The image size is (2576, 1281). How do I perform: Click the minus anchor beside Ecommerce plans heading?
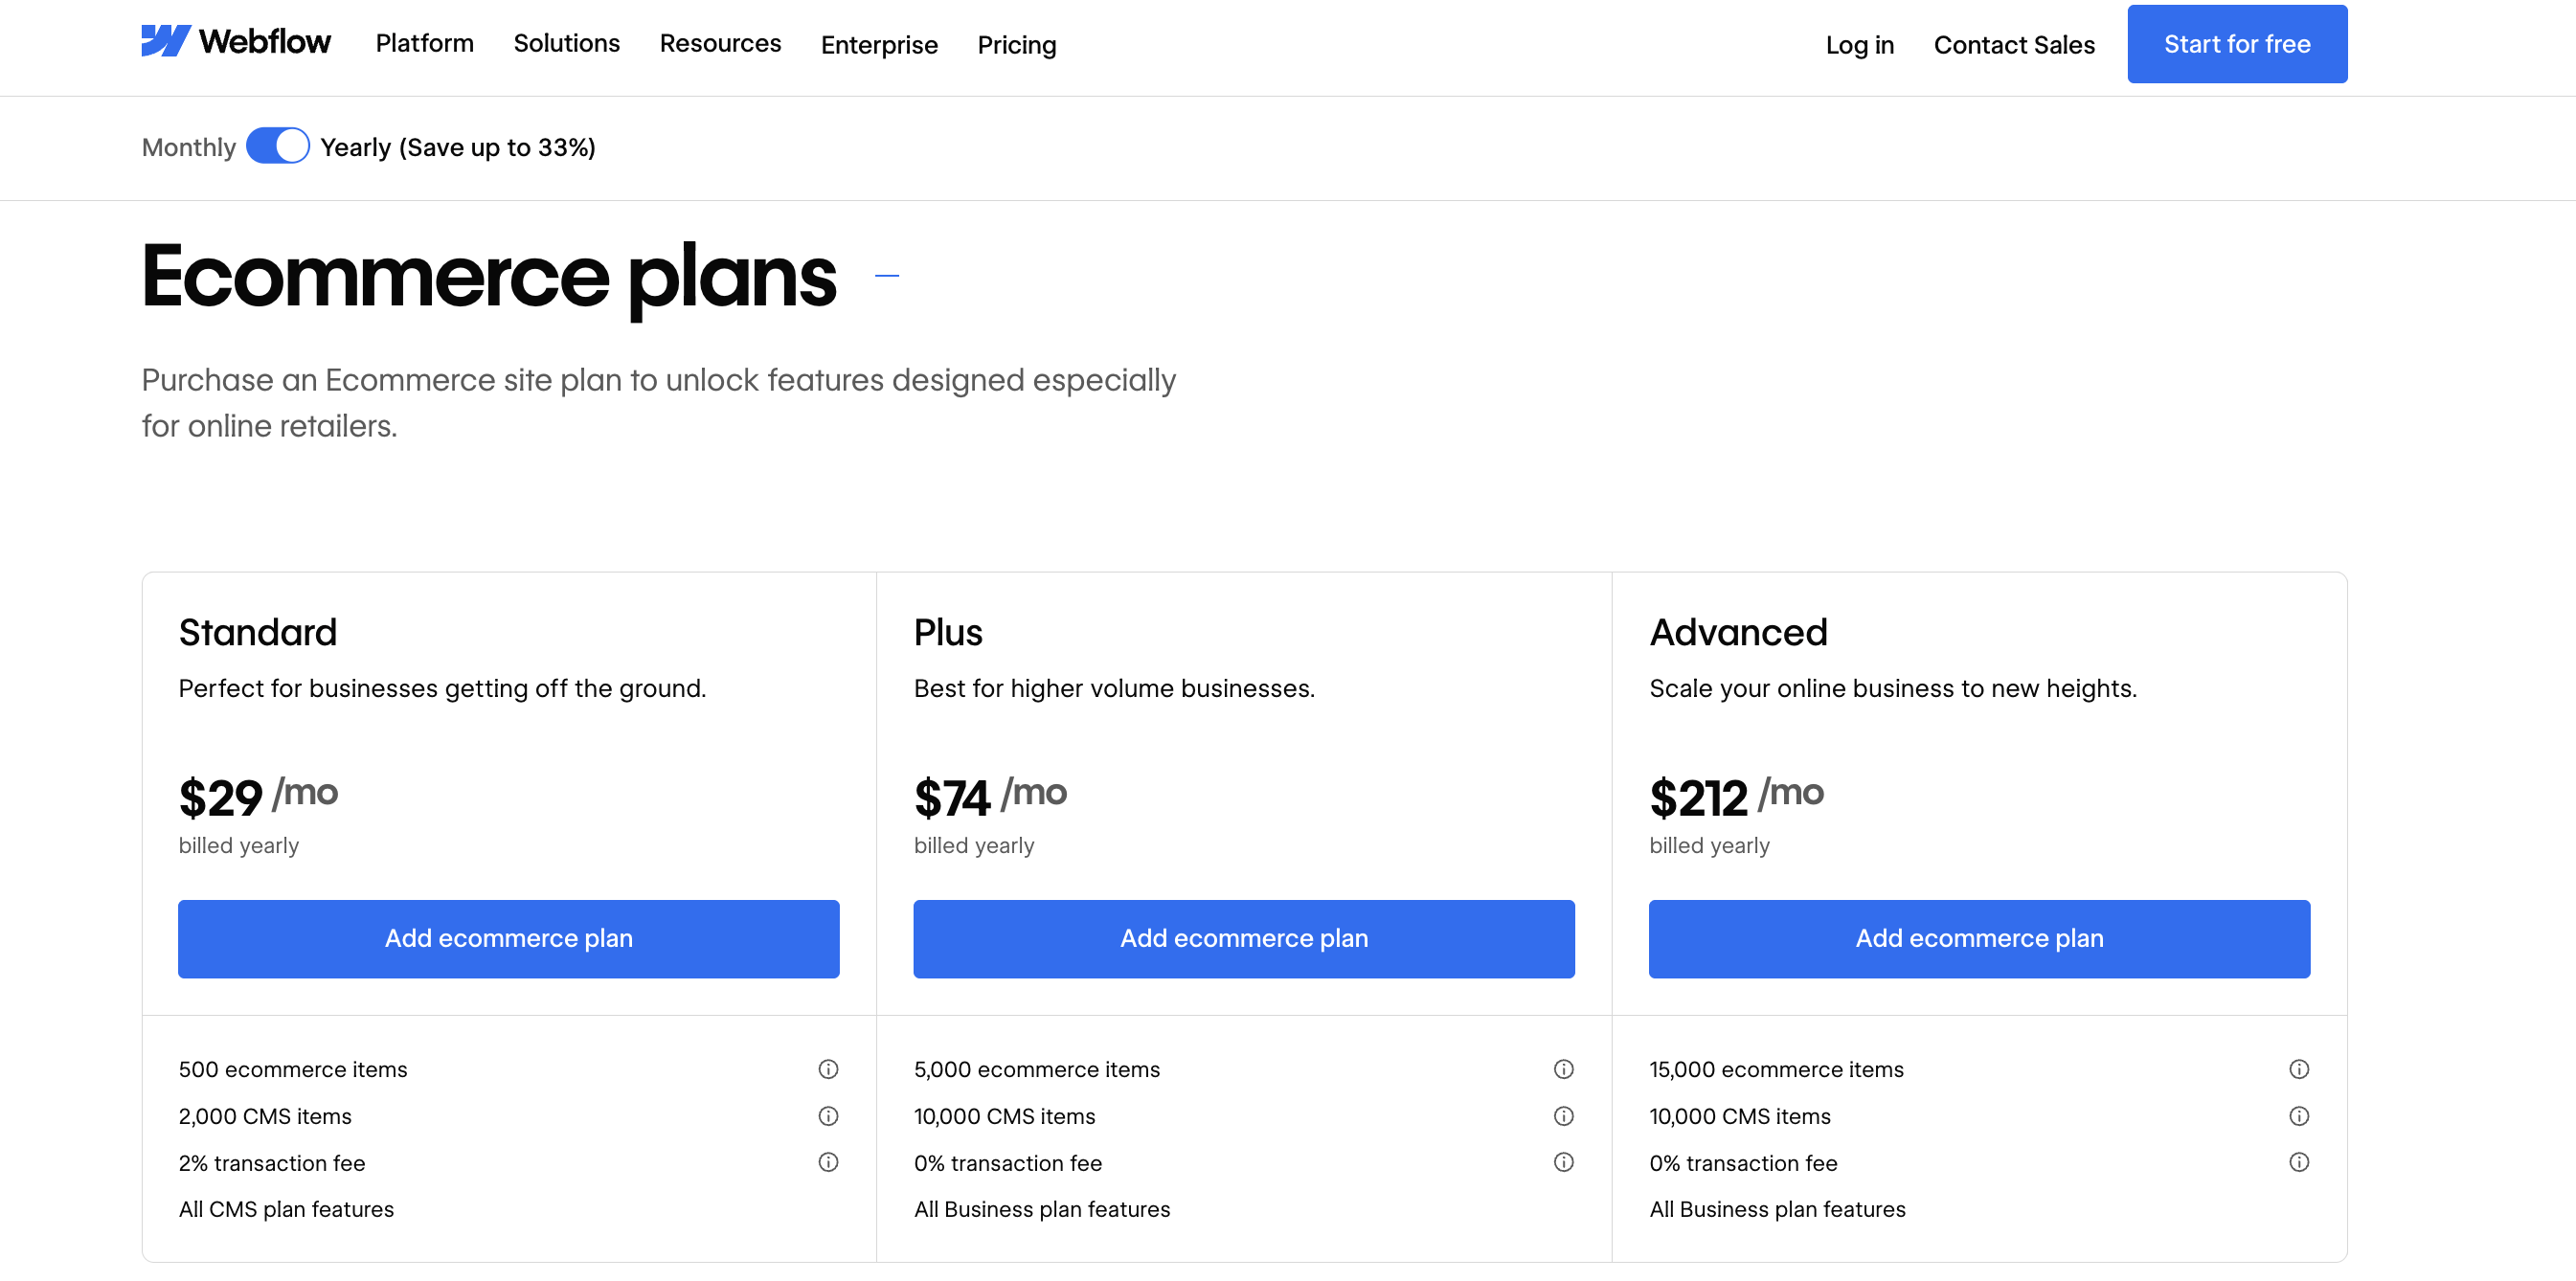886,275
